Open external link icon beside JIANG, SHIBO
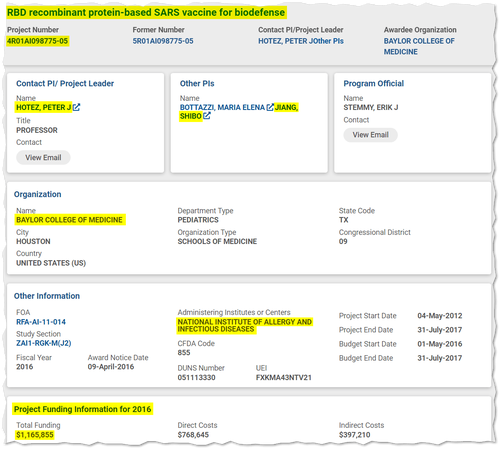The height and width of the screenshot is (449, 500). point(207,116)
